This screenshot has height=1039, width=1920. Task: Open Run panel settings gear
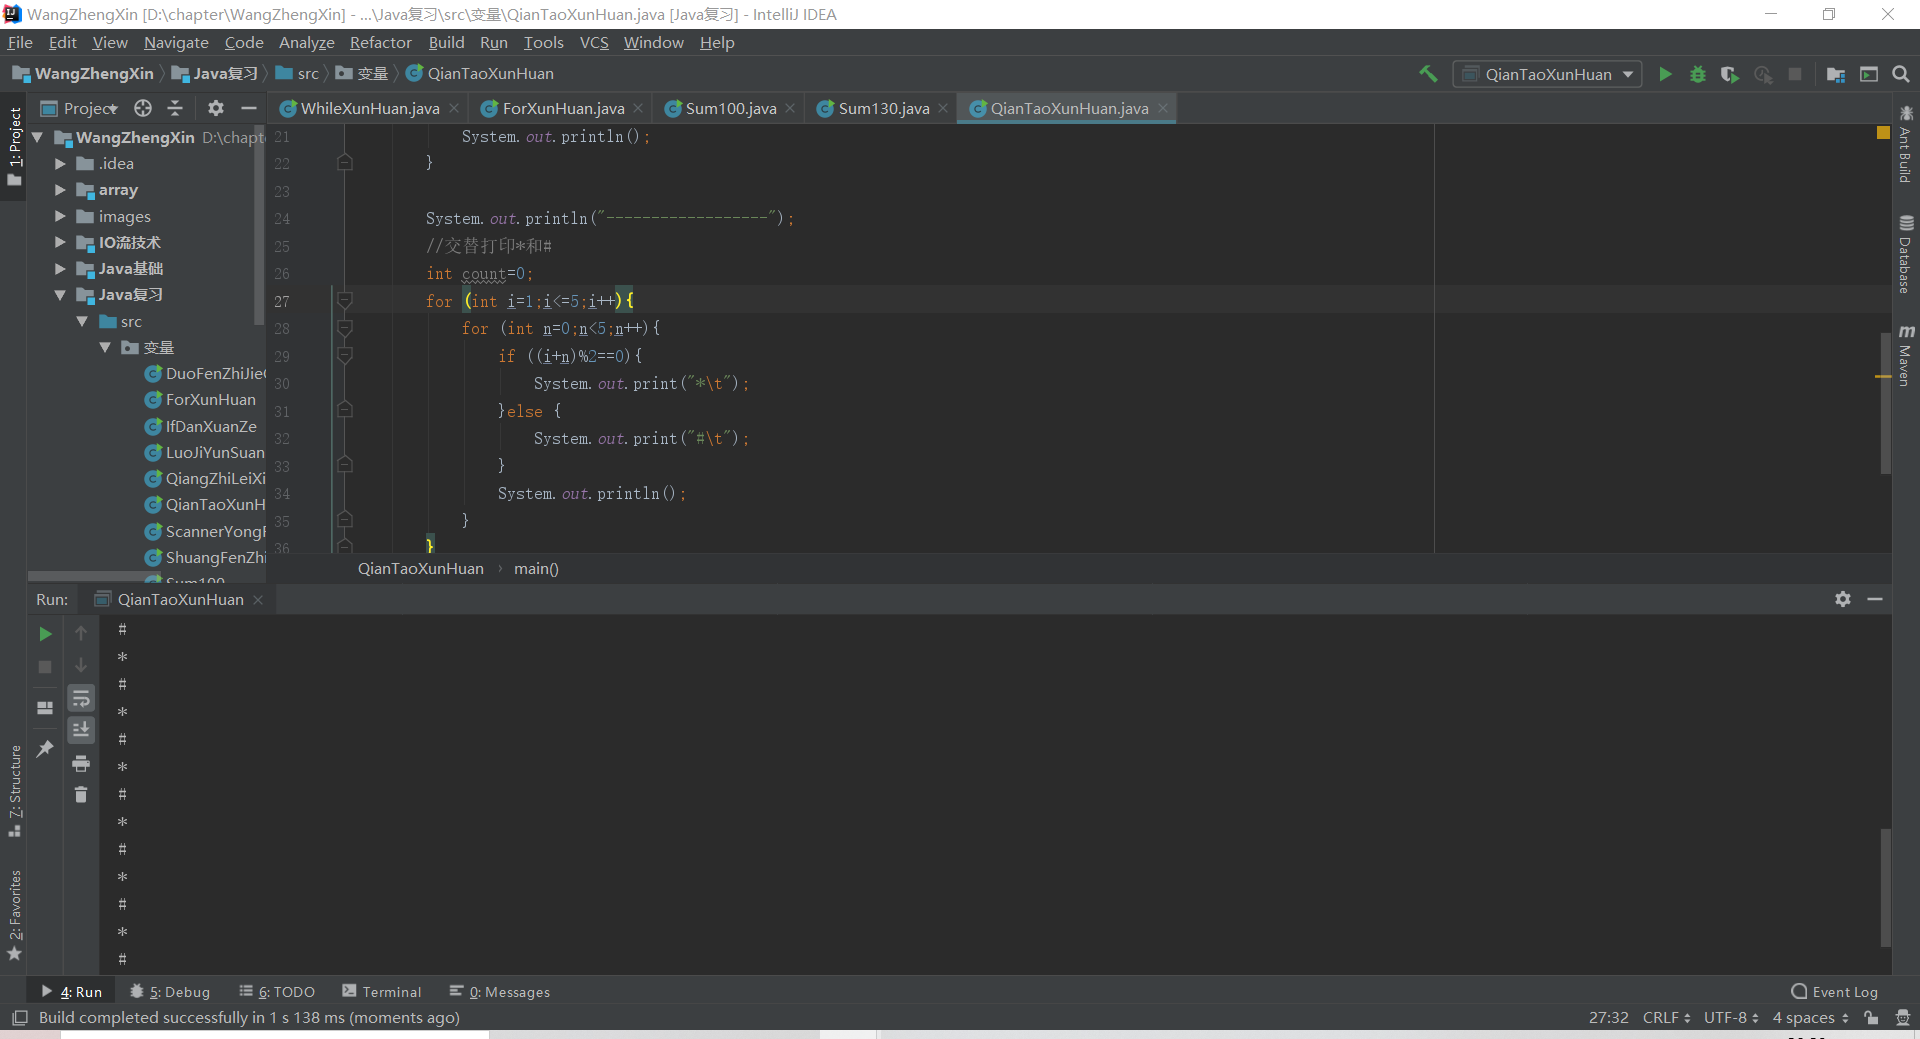tap(1843, 599)
